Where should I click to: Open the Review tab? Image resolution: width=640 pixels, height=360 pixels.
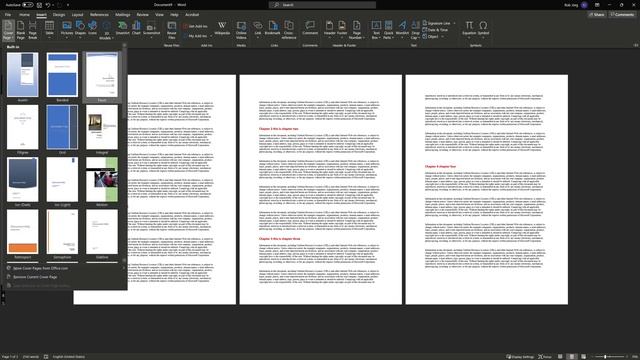coord(142,15)
